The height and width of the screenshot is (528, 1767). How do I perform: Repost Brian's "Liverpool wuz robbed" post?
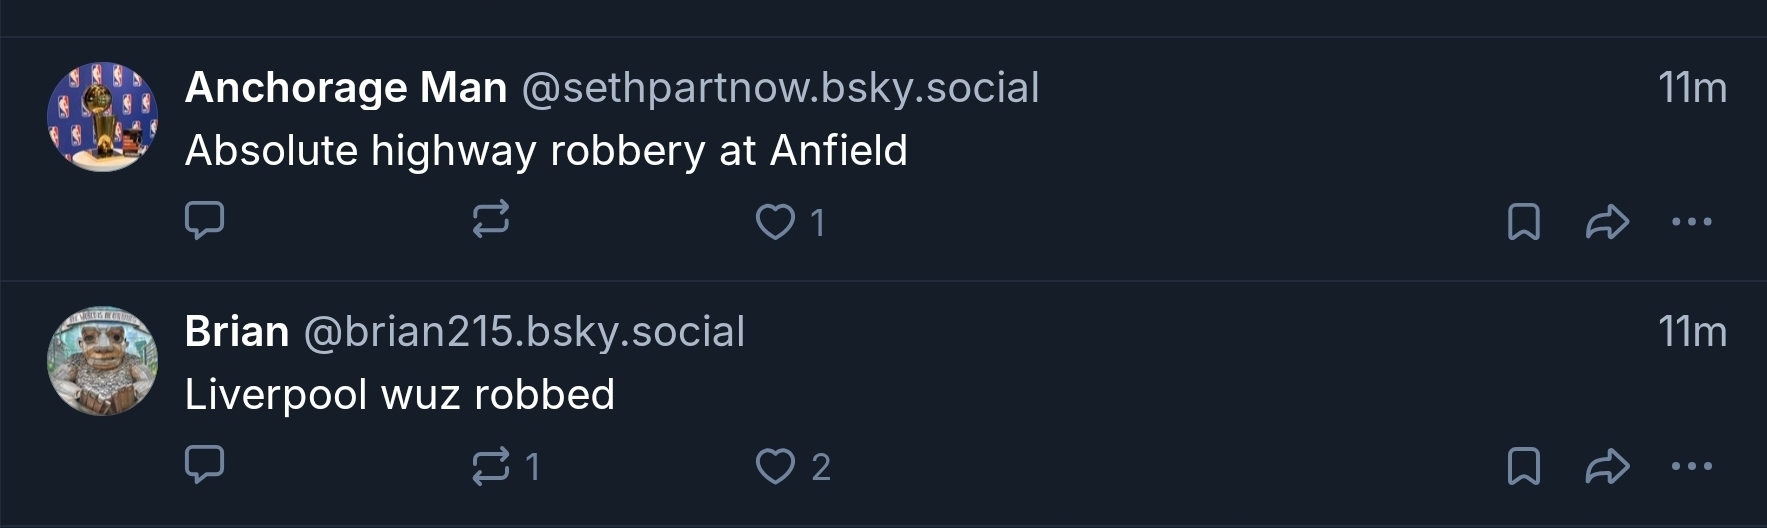(490, 466)
